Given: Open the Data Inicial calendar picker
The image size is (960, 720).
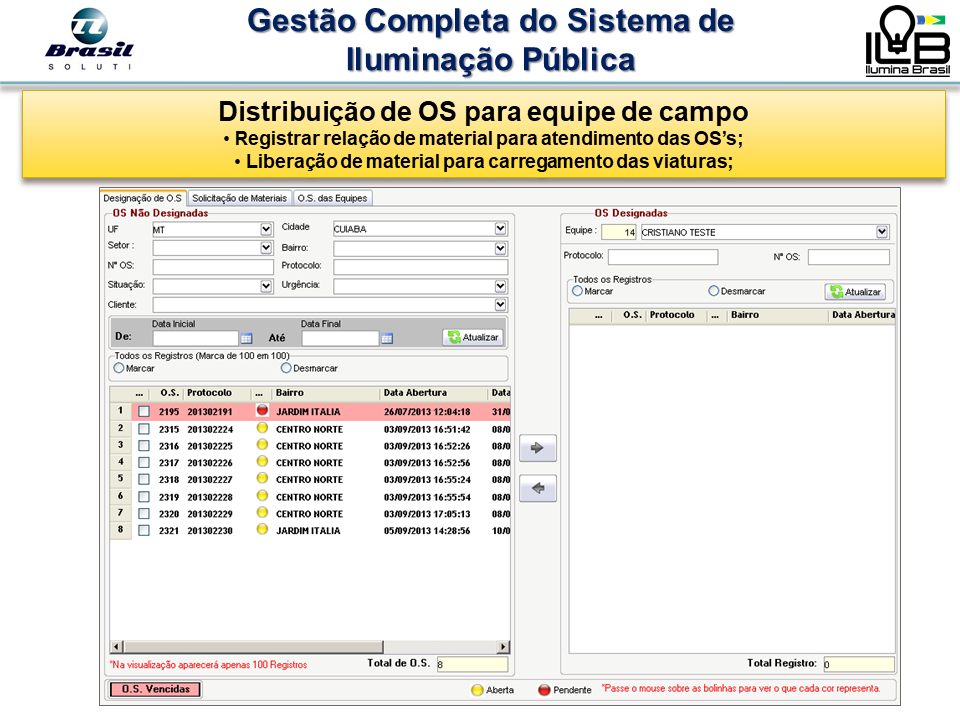Looking at the screenshot, I should (246, 338).
